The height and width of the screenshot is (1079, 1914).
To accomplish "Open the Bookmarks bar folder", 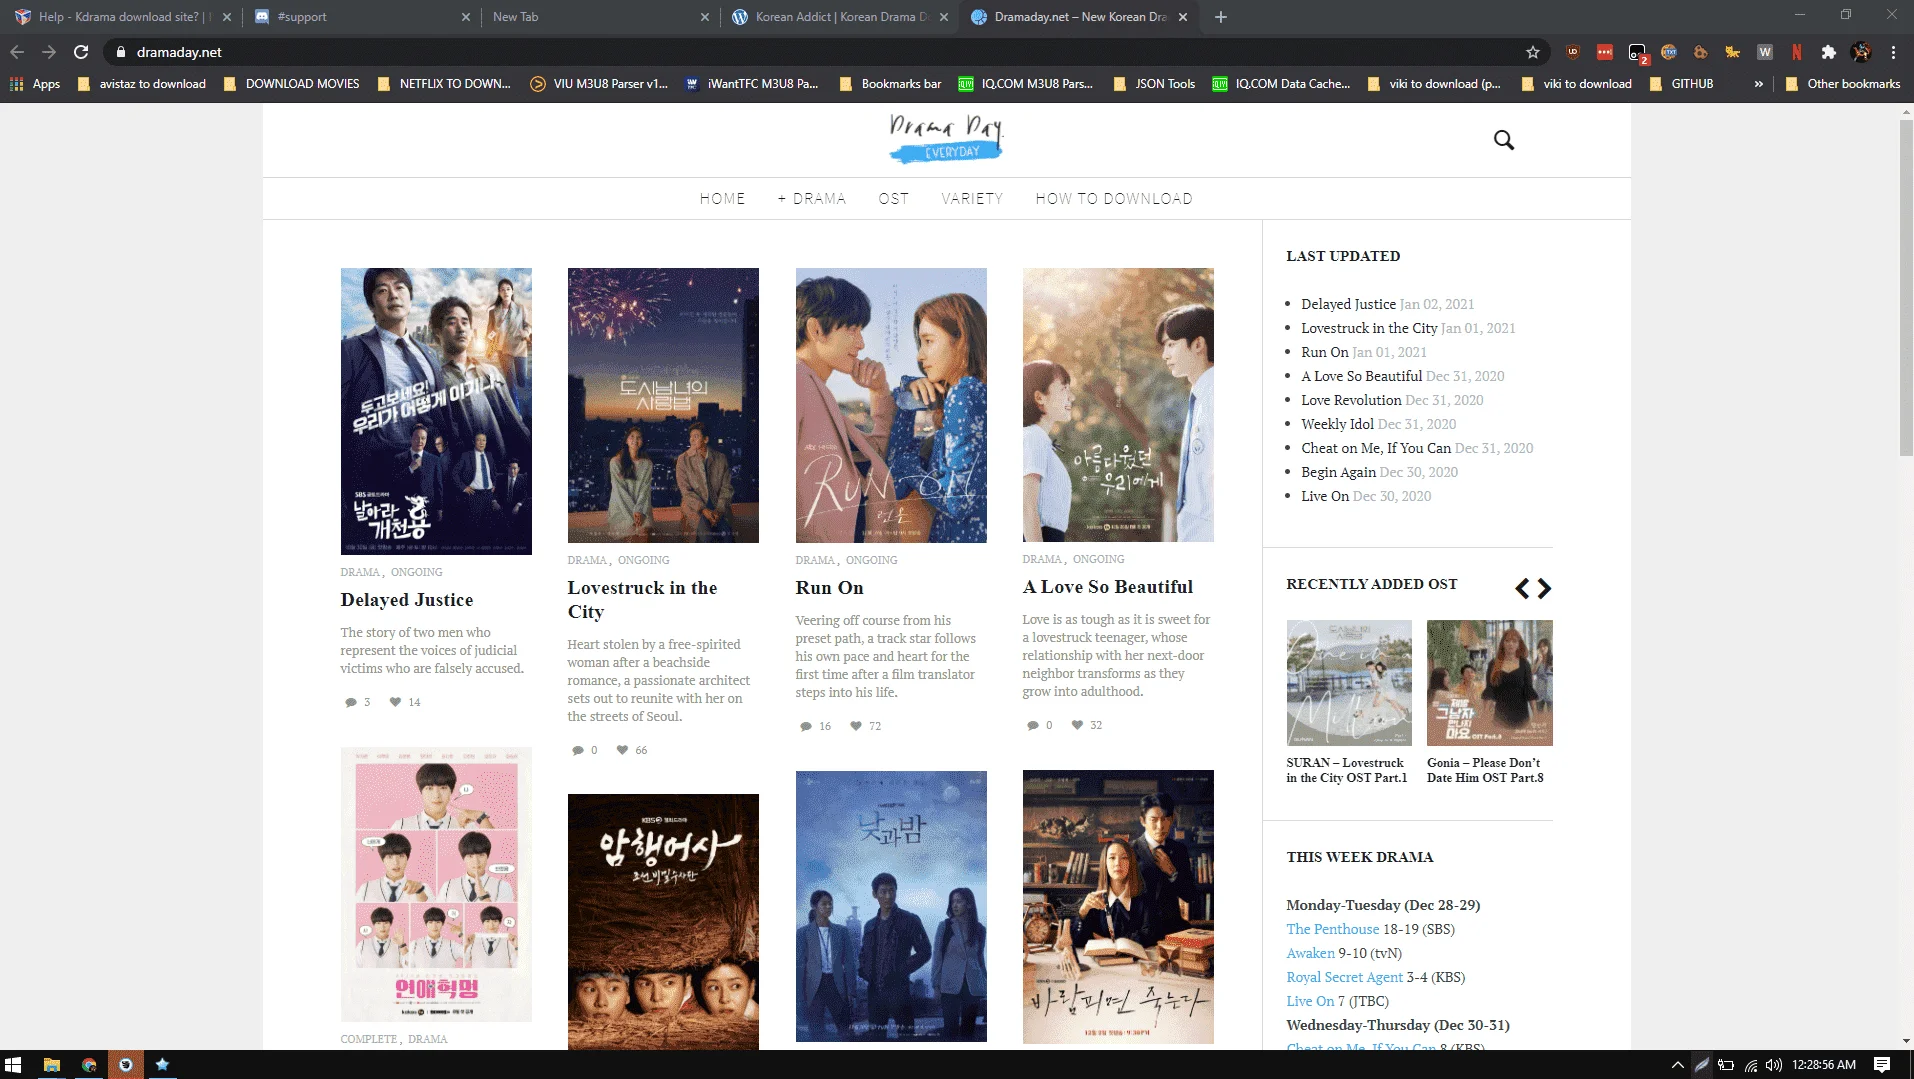I will 890,84.
